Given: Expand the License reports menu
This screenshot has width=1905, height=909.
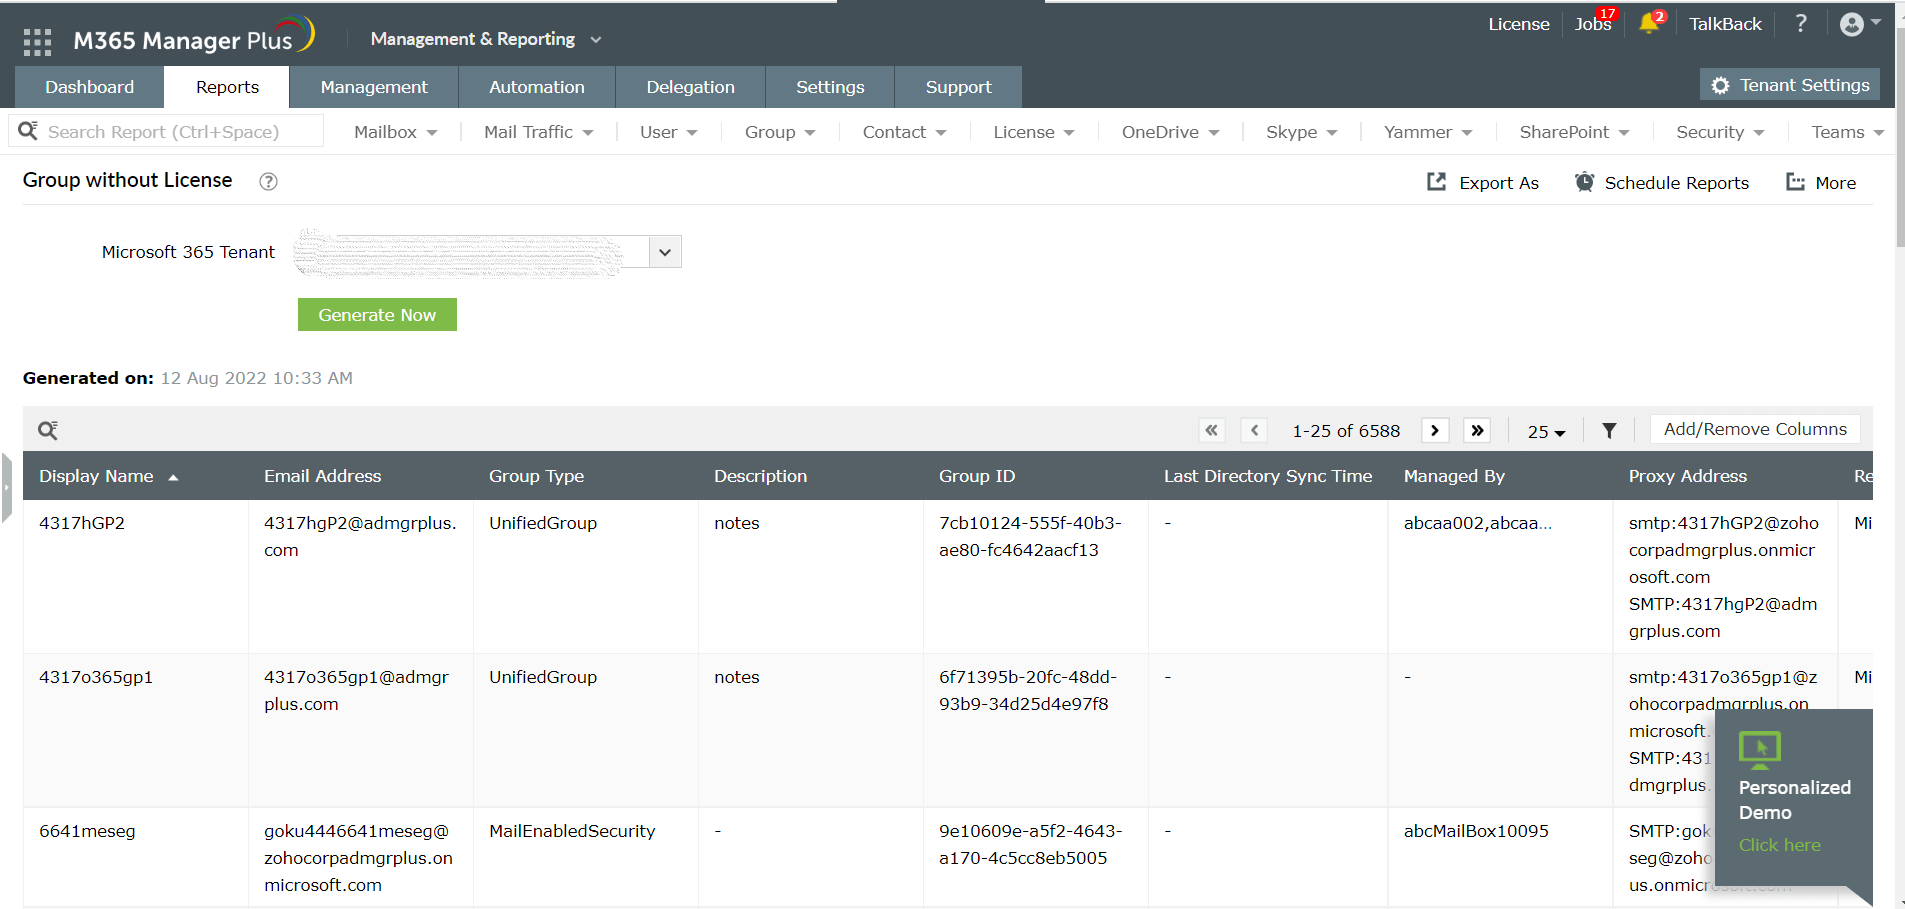Looking at the screenshot, I should [x=1034, y=132].
